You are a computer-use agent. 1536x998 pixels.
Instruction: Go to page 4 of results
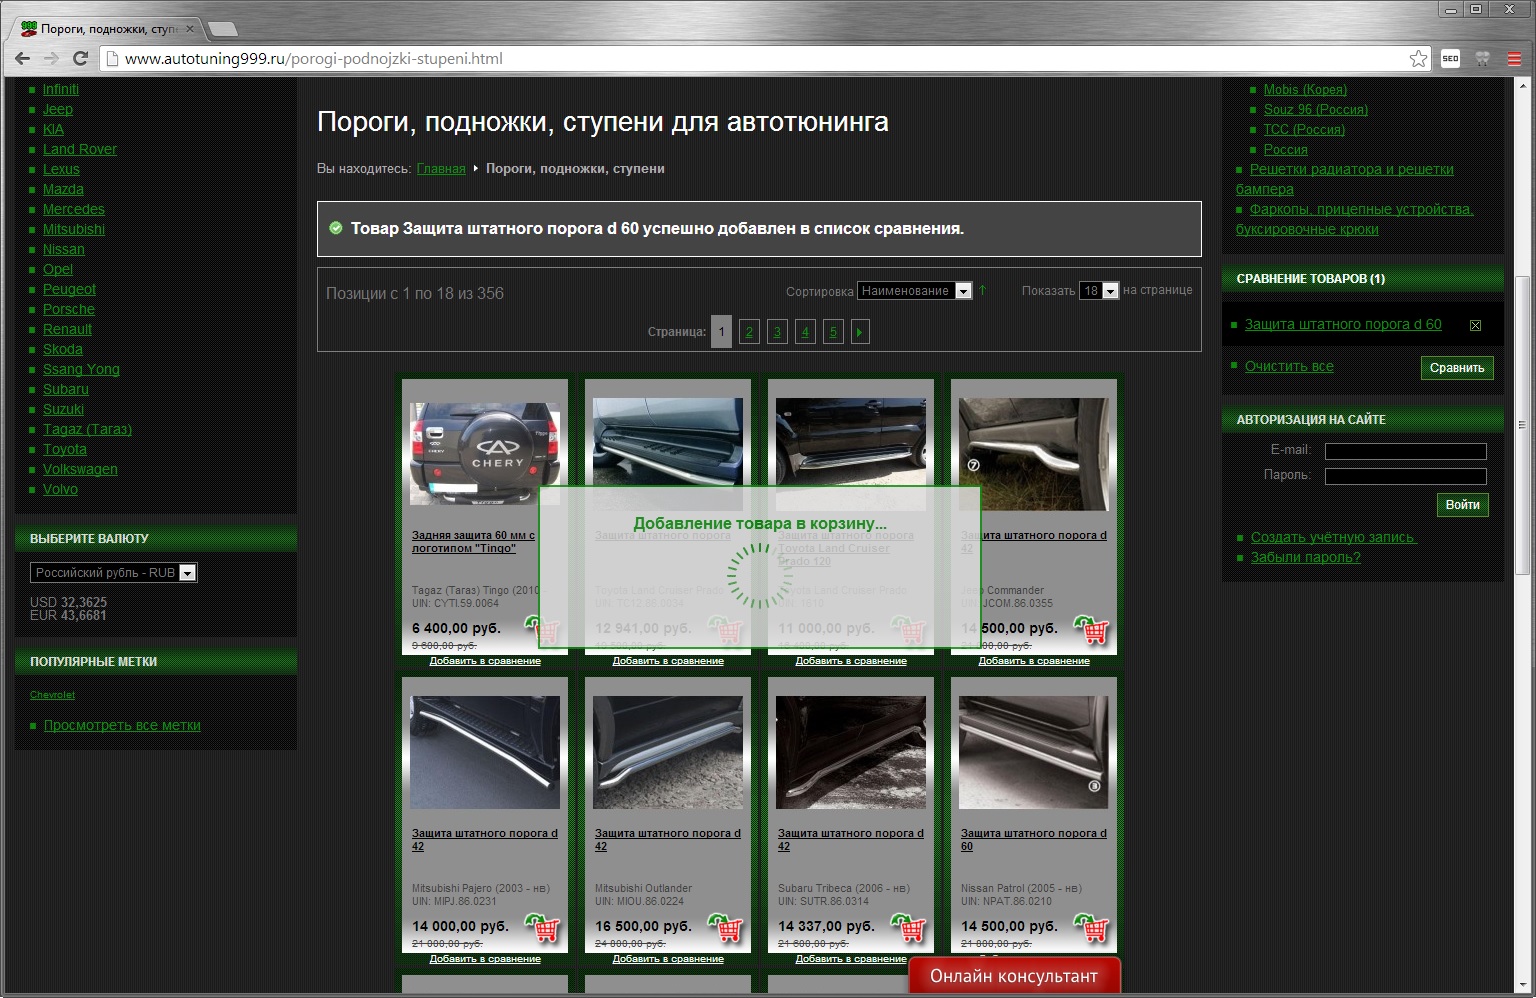point(805,332)
